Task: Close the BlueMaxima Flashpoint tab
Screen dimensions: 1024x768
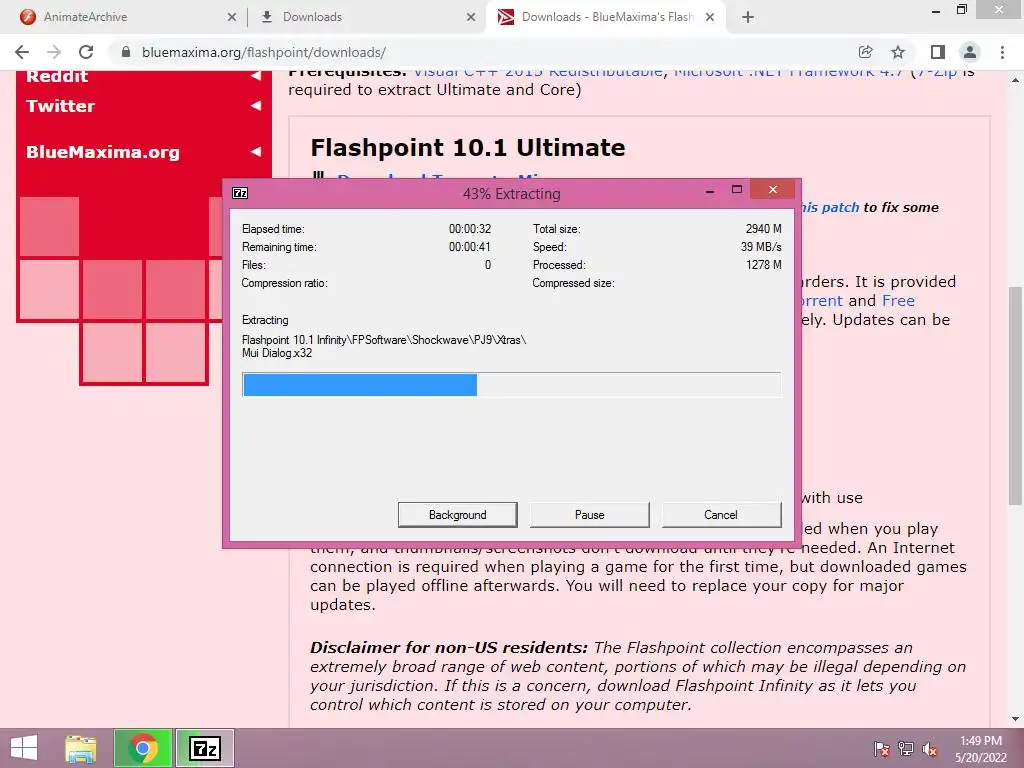Action: click(x=710, y=18)
